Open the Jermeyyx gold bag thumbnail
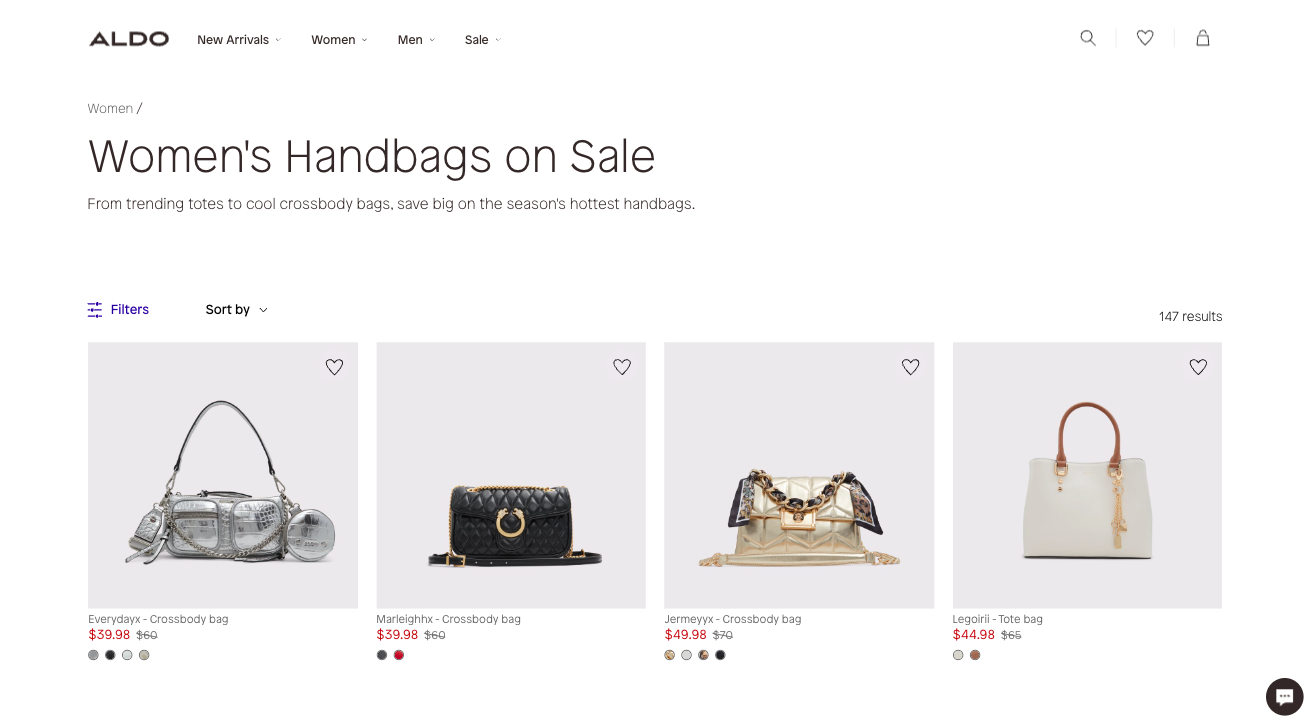1312x723 pixels. (x=799, y=476)
